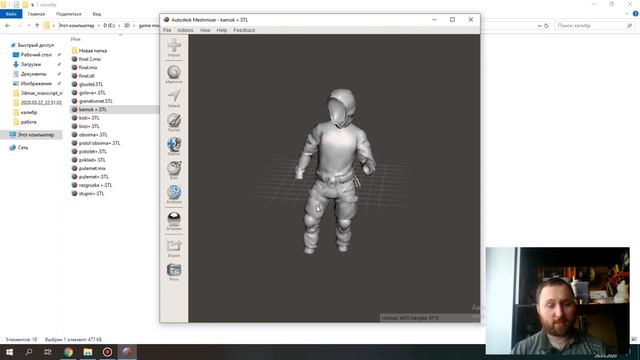Click the Explorer up-directory arrow
The height and width of the screenshot is (360, 640).
[37, 26]
